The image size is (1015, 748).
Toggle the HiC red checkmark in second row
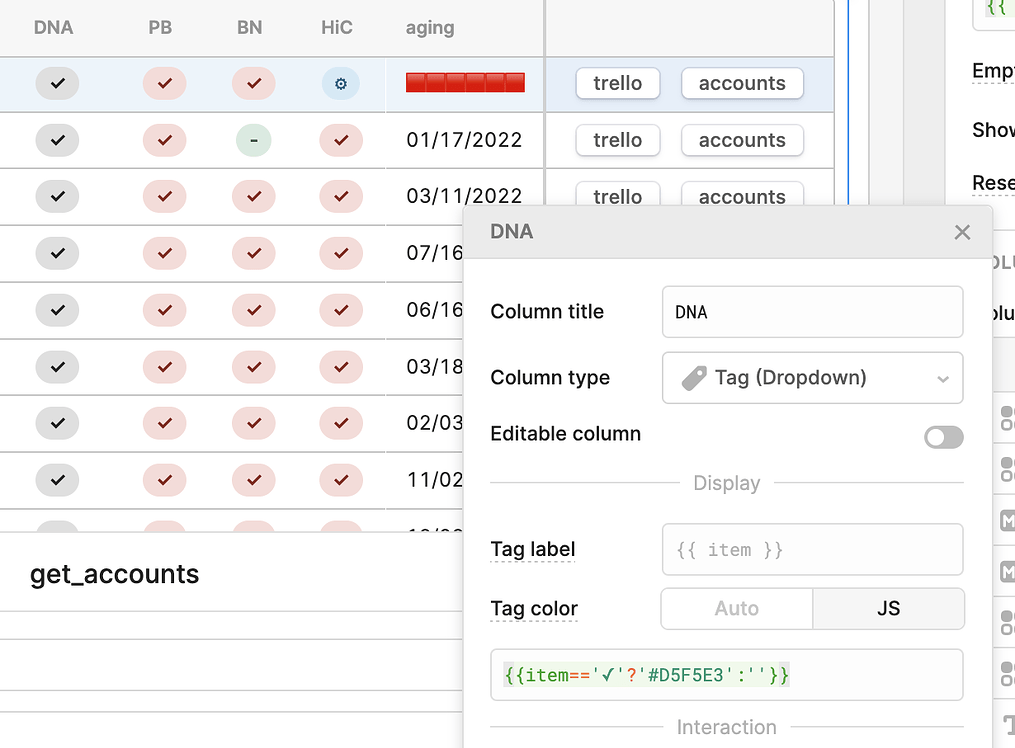(340, 140)
